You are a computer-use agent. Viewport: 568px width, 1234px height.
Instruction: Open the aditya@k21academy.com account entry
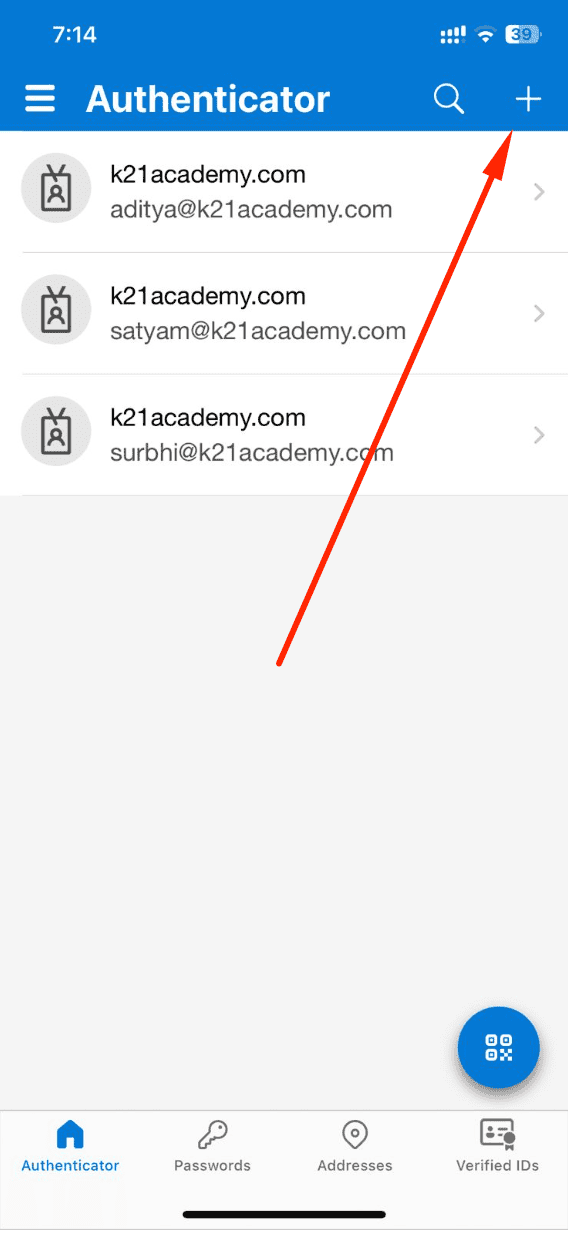284,192
